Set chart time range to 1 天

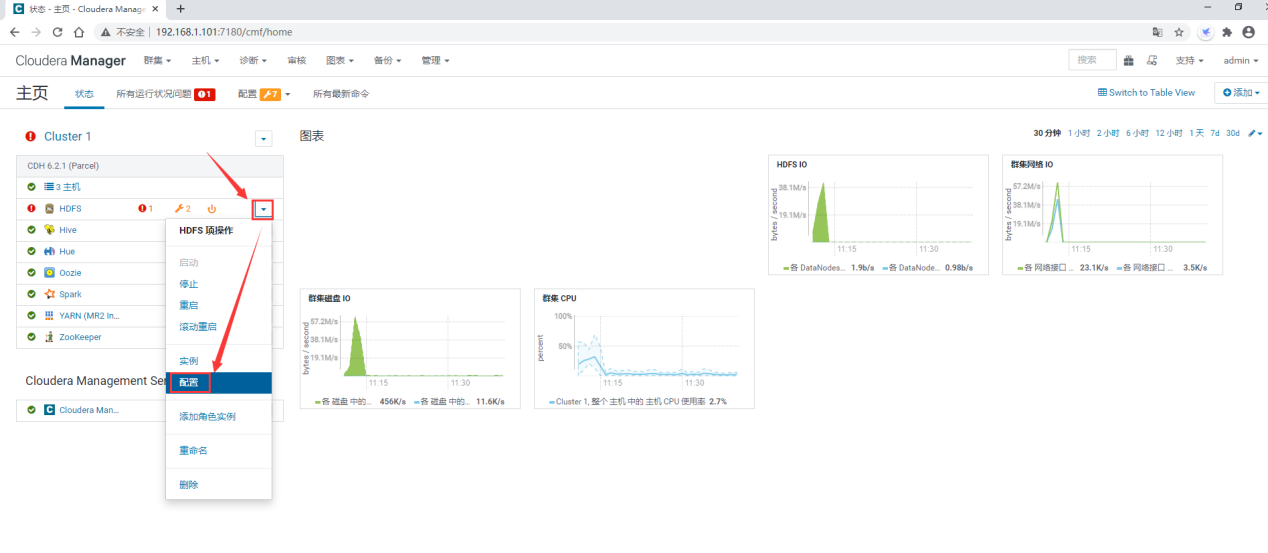1195,133
